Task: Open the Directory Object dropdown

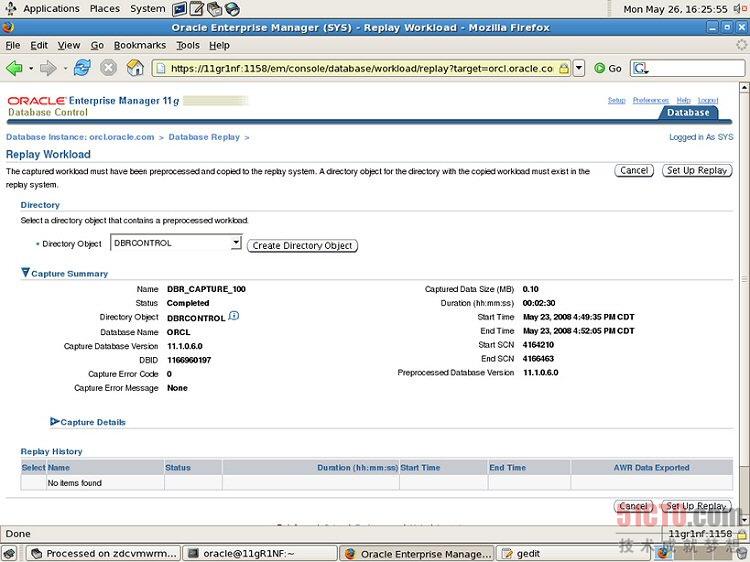Action: pyautogui.click(x=236, y=243)
